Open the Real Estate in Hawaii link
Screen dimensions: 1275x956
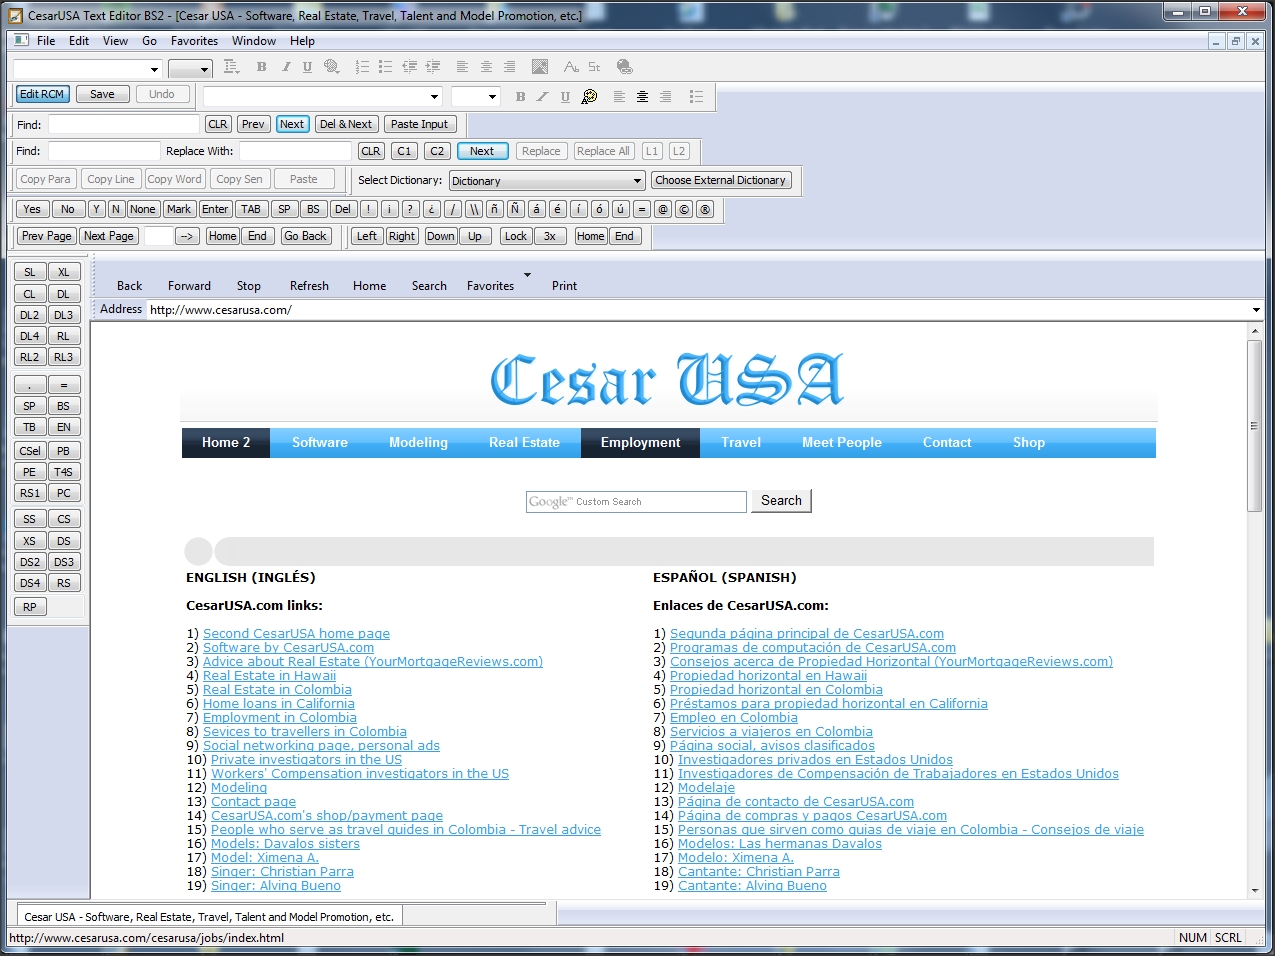(x=269, y=676)
